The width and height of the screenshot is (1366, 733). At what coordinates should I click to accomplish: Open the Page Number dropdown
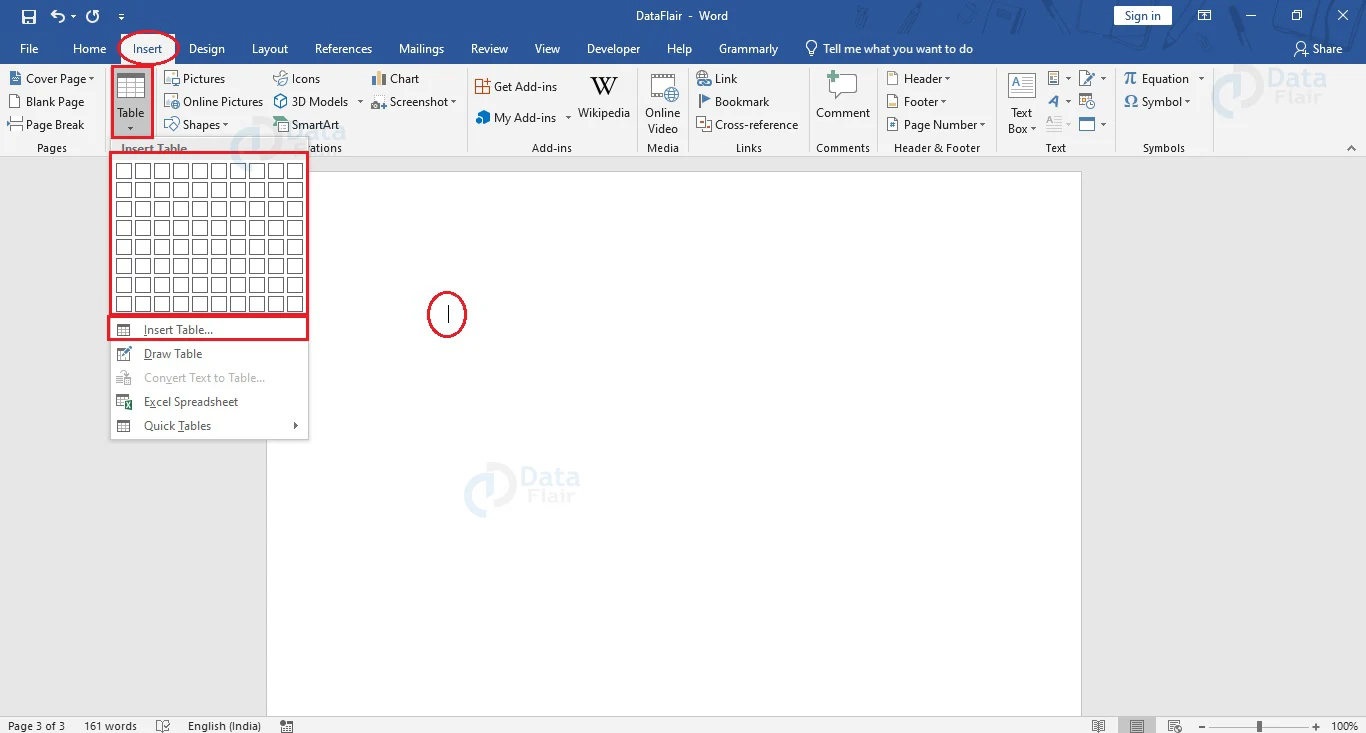[x=937, y=124]
